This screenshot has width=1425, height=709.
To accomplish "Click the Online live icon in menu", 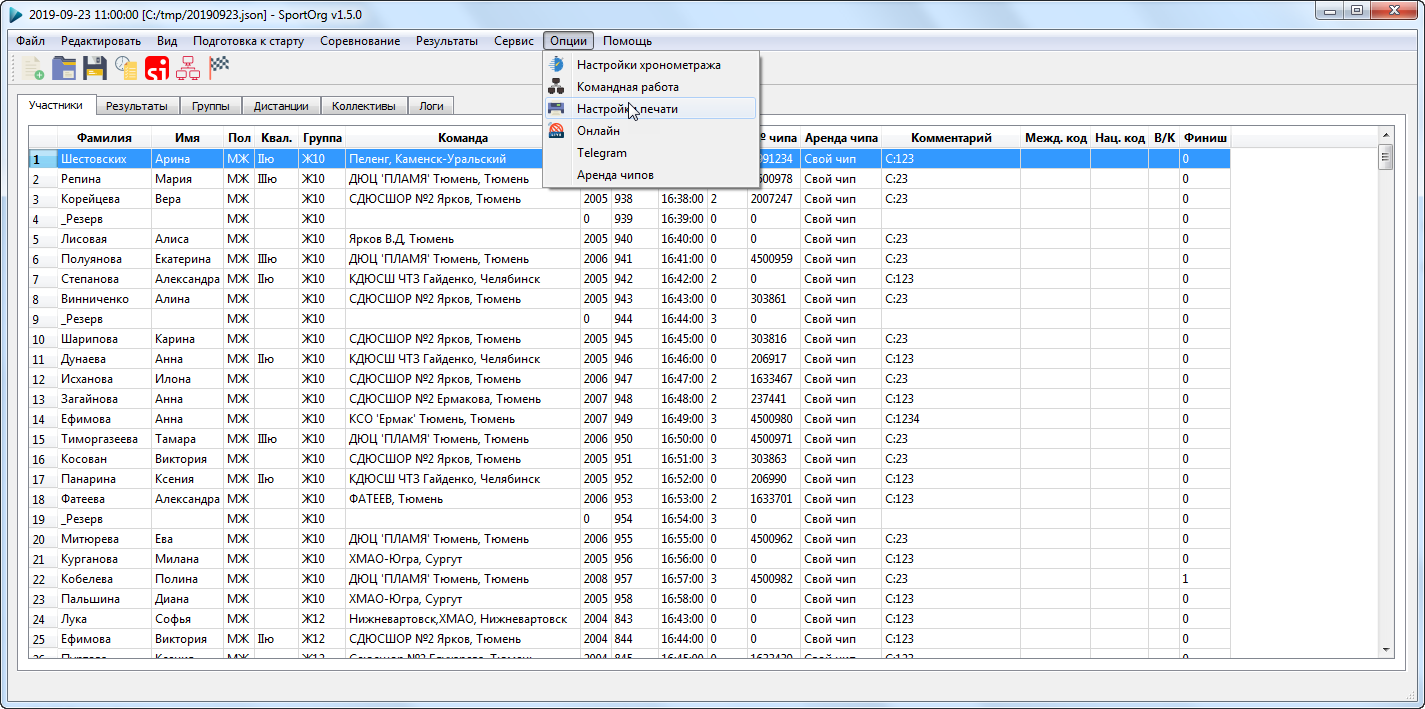I will pos(557,131).
